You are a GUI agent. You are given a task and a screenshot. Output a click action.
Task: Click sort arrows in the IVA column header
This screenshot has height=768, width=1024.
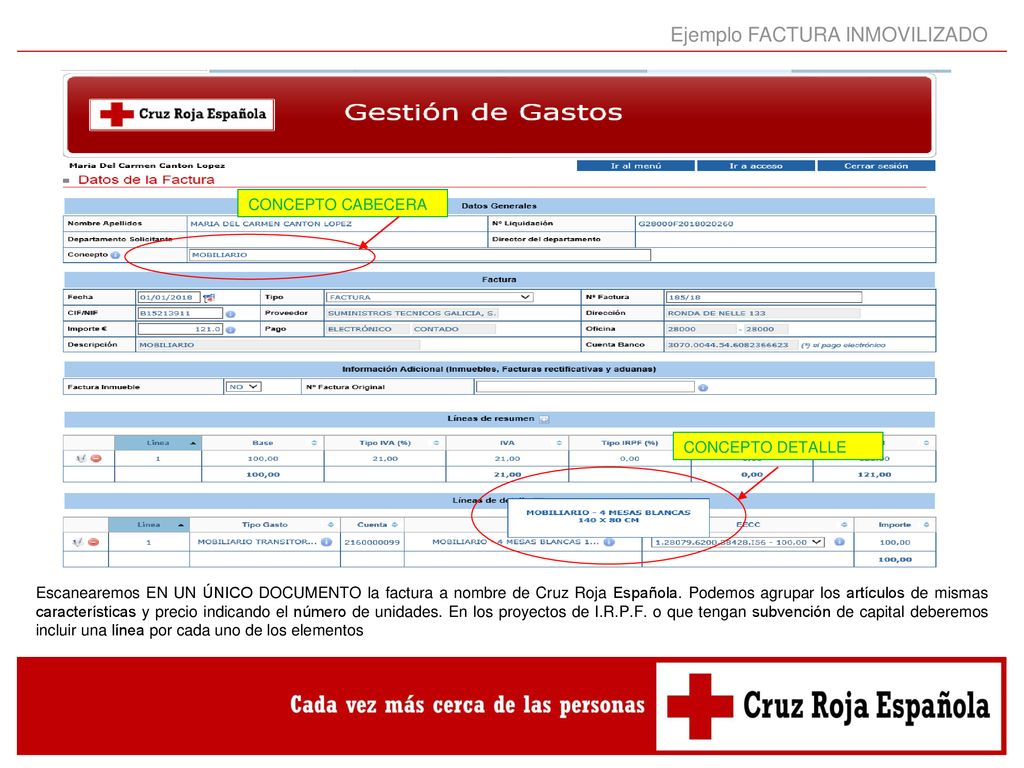pyautogui.click(x=559, y=443)
